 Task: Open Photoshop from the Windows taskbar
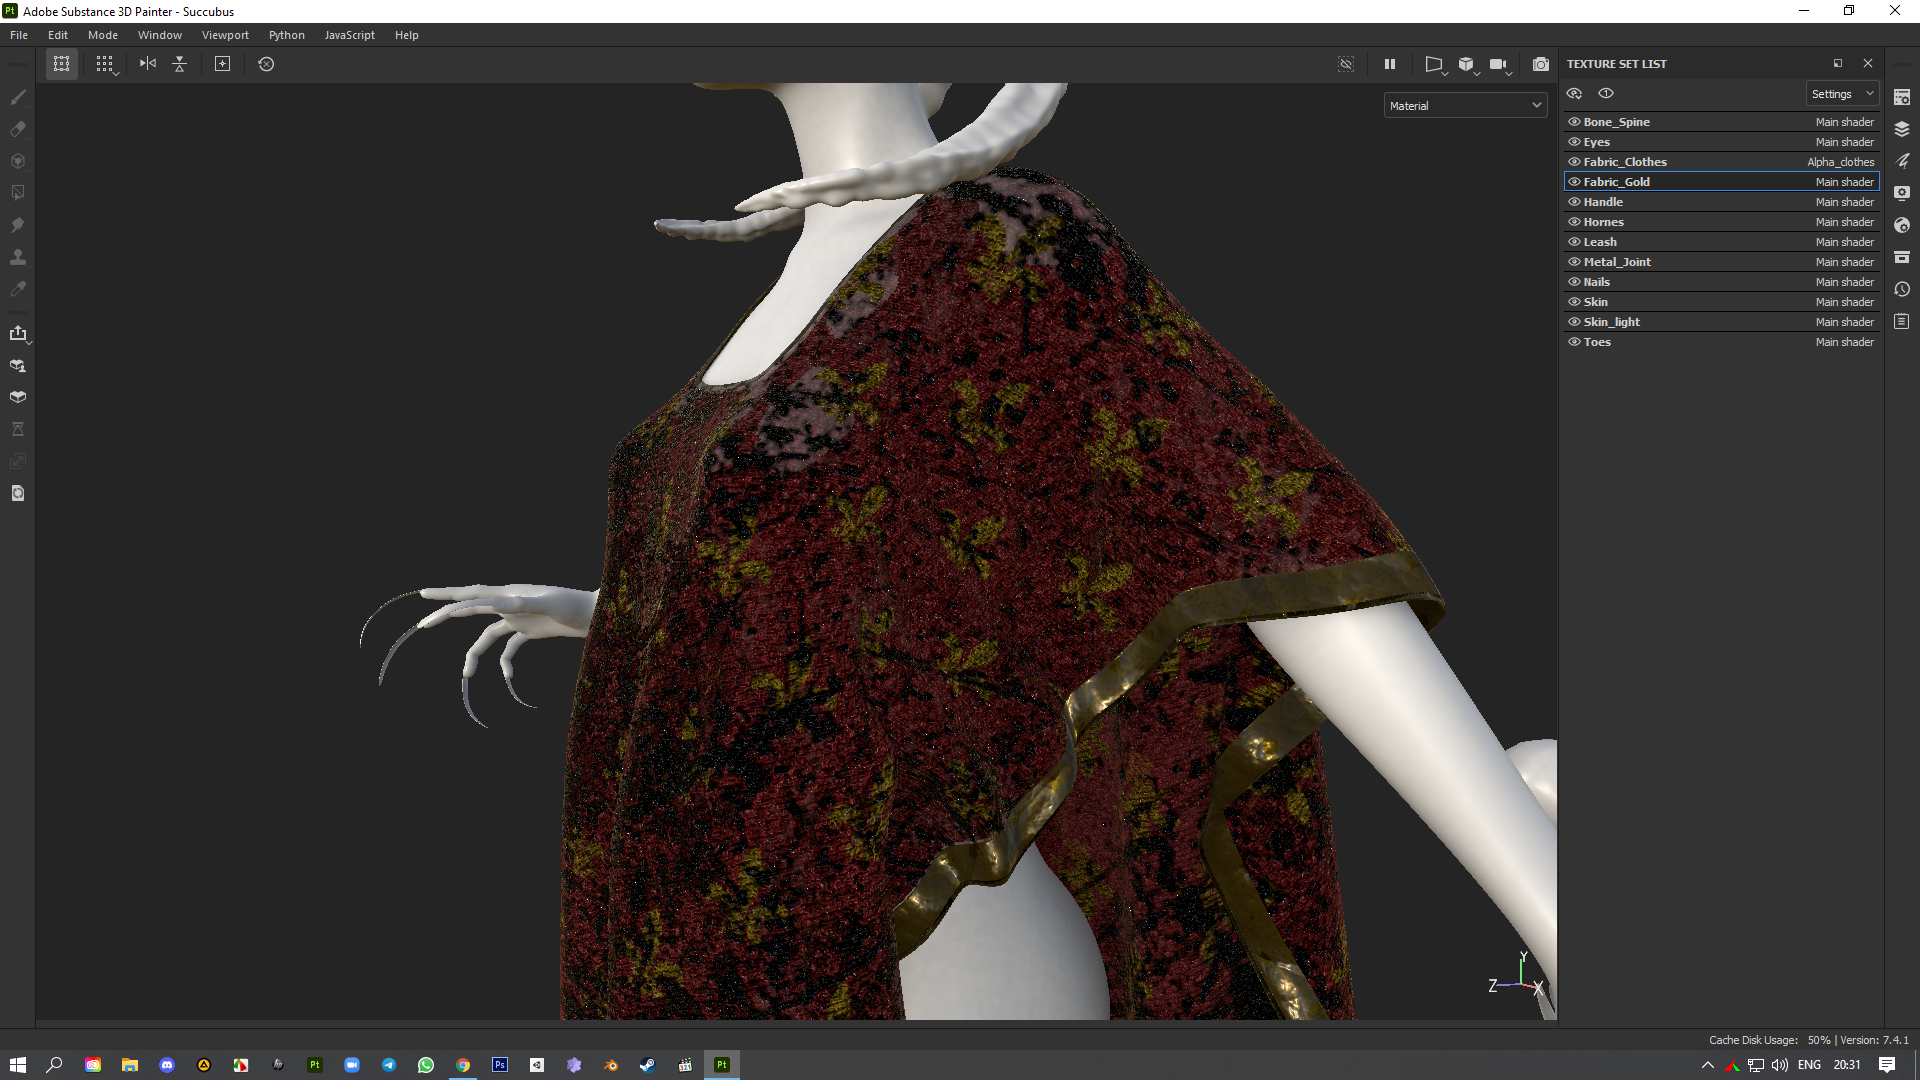point(500,1065)
